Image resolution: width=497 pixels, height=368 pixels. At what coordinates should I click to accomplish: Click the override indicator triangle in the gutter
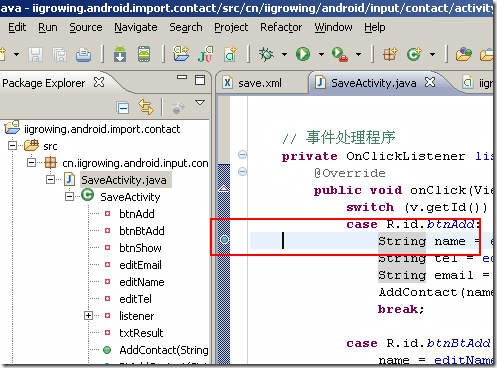[x=223, y=189]
